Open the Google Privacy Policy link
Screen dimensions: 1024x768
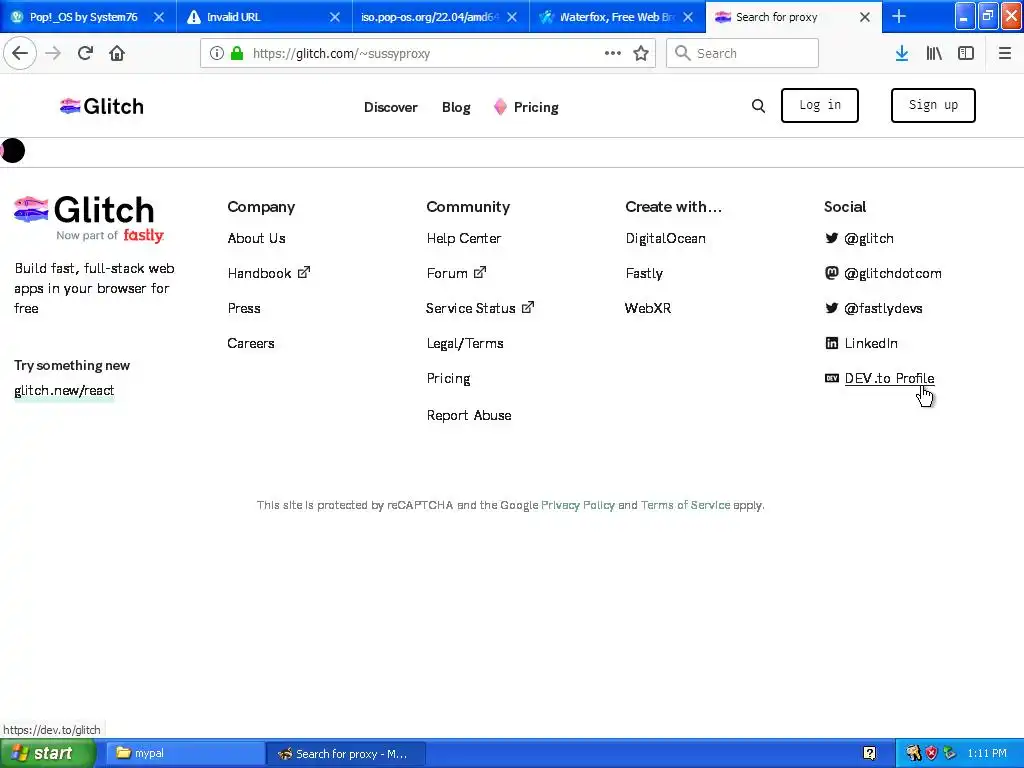577,505
